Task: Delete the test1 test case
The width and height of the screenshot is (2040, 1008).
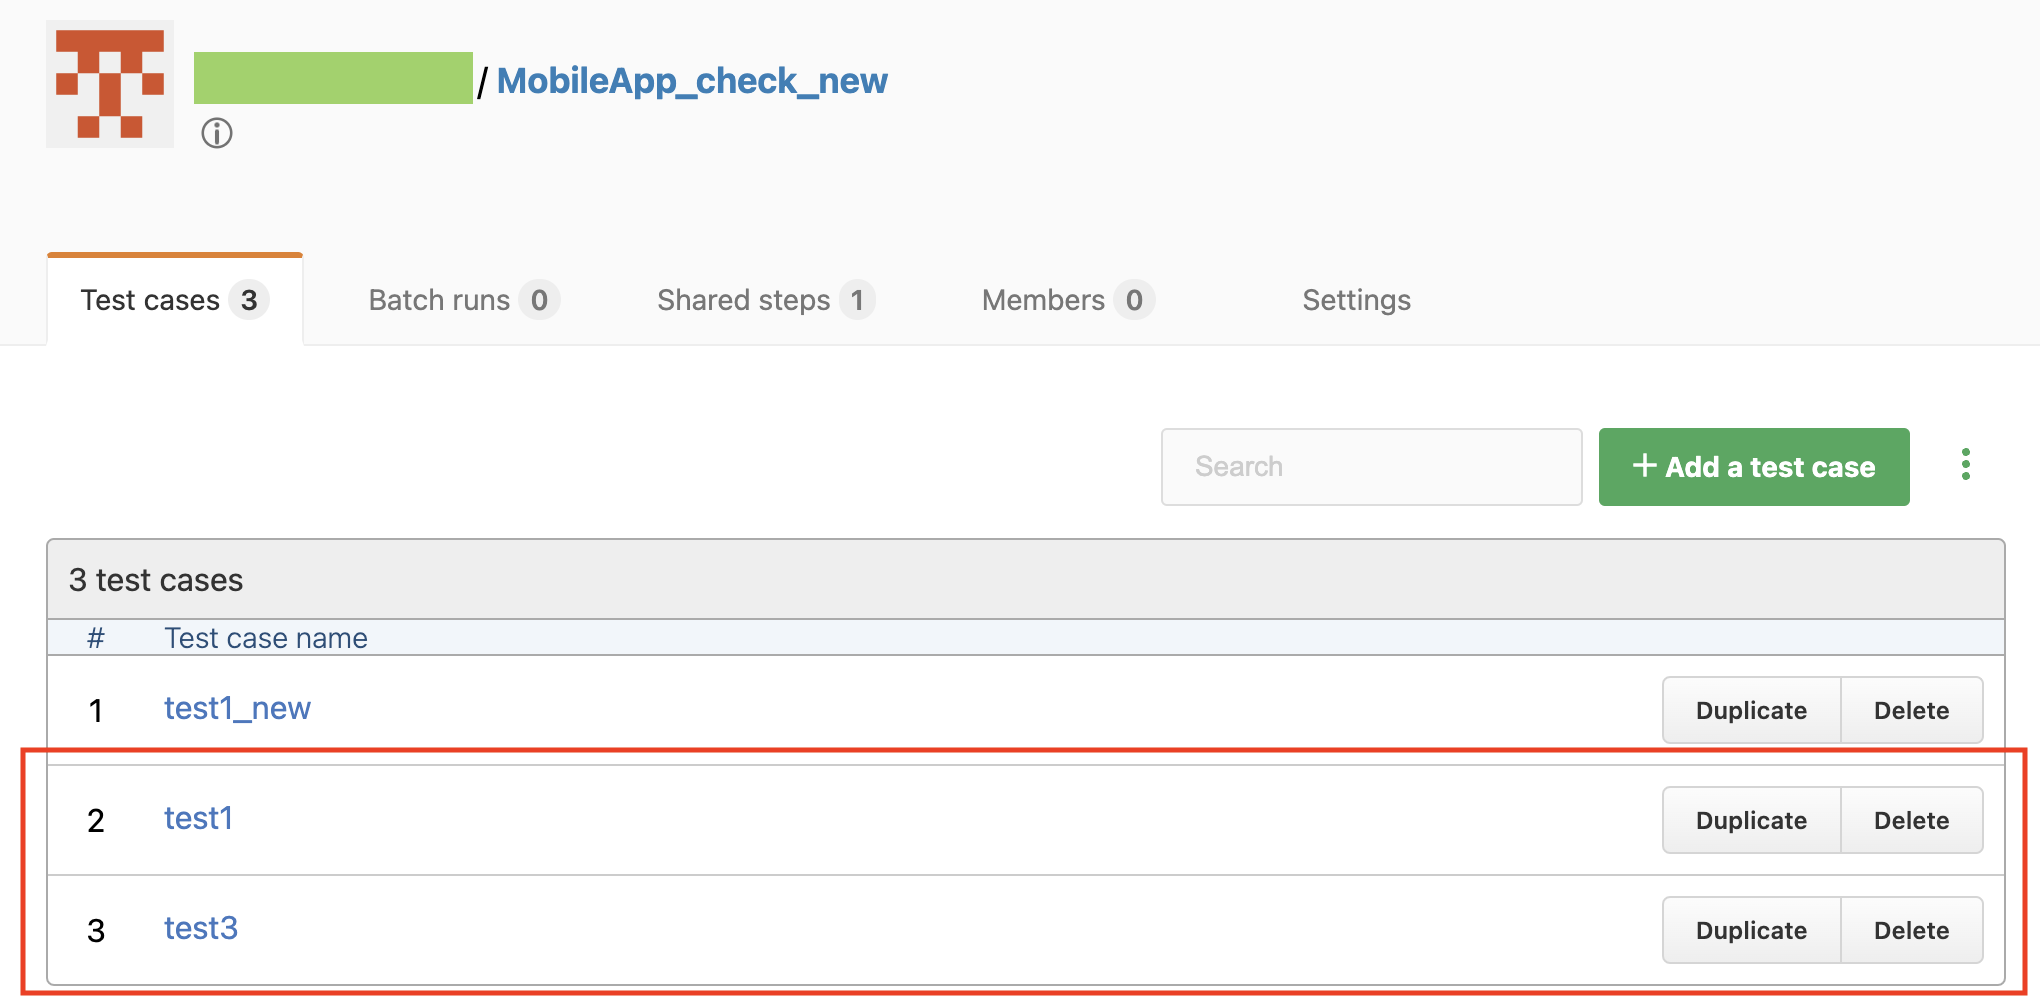Action: 1911,820
